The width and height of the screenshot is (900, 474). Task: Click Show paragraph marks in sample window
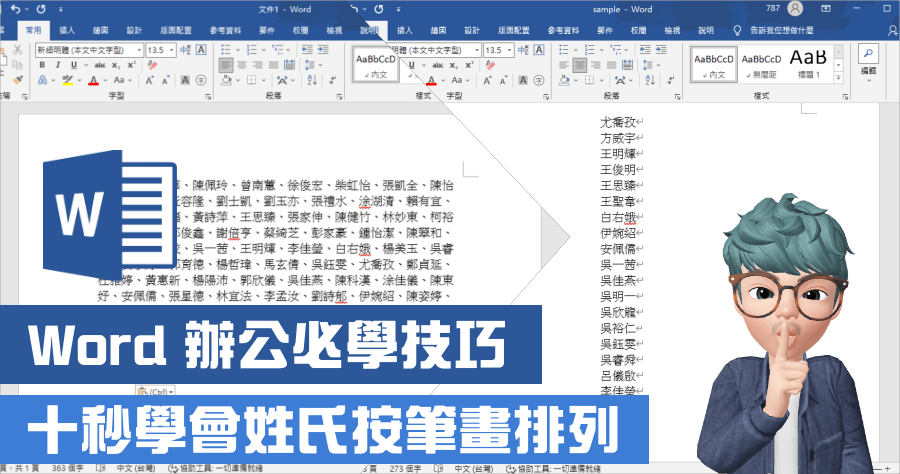click(x=670, y=80)
